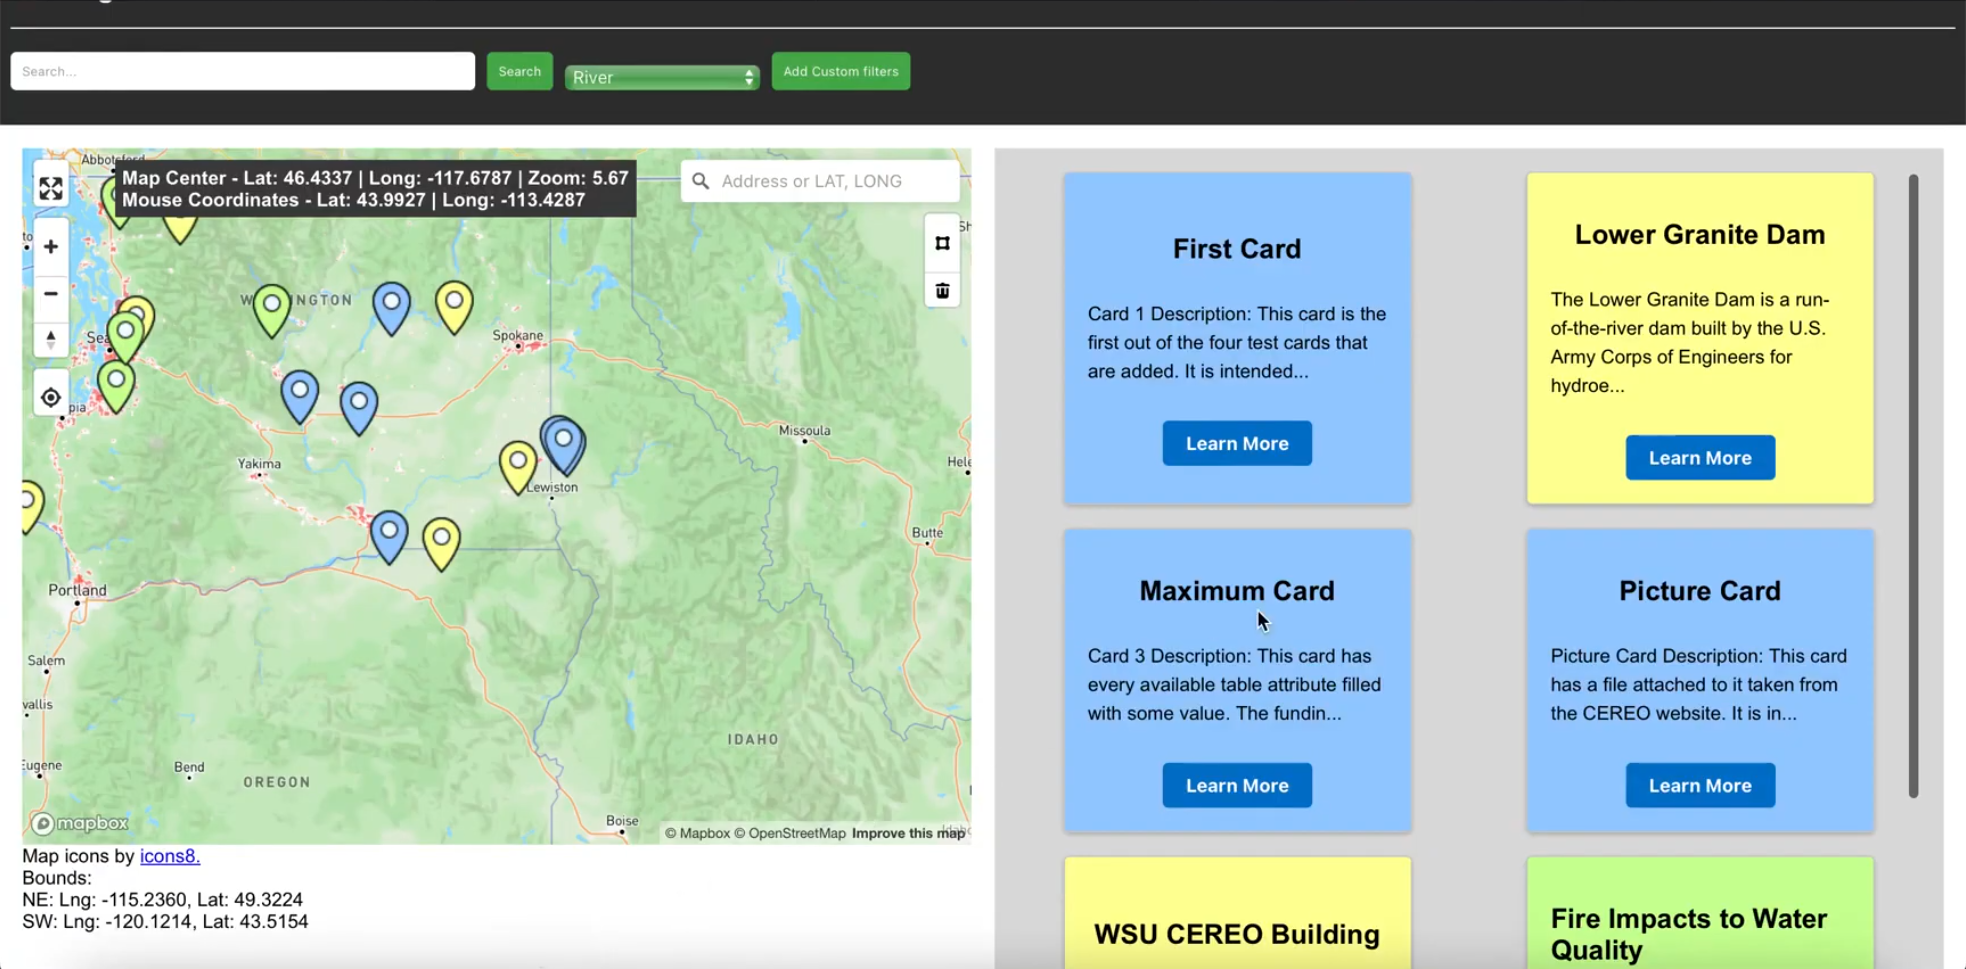Toggle fullscreen map view icon
This screenshot has height=969, width=1966.
click(x=50, y=188)
